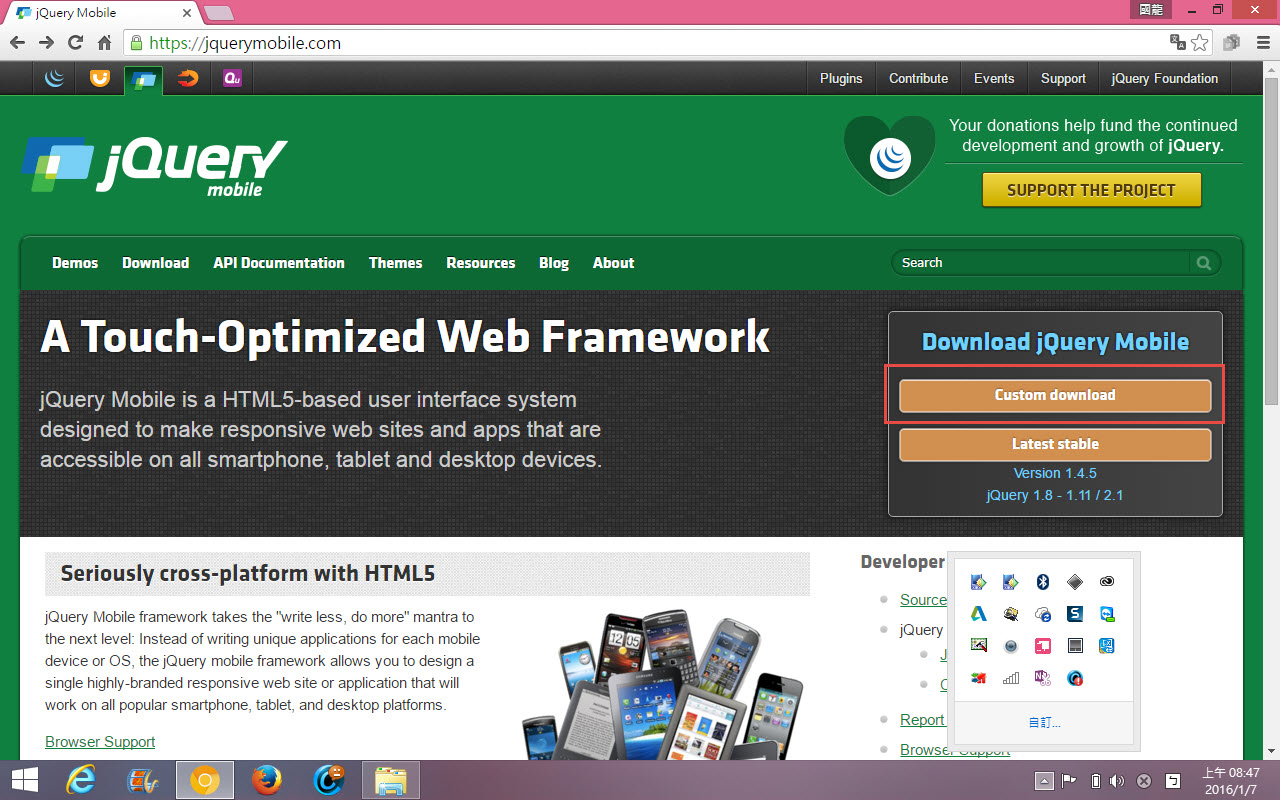Click 自訂... in the tray popup
Screen dimensions: 1280x800
[x=1044, y=722]
